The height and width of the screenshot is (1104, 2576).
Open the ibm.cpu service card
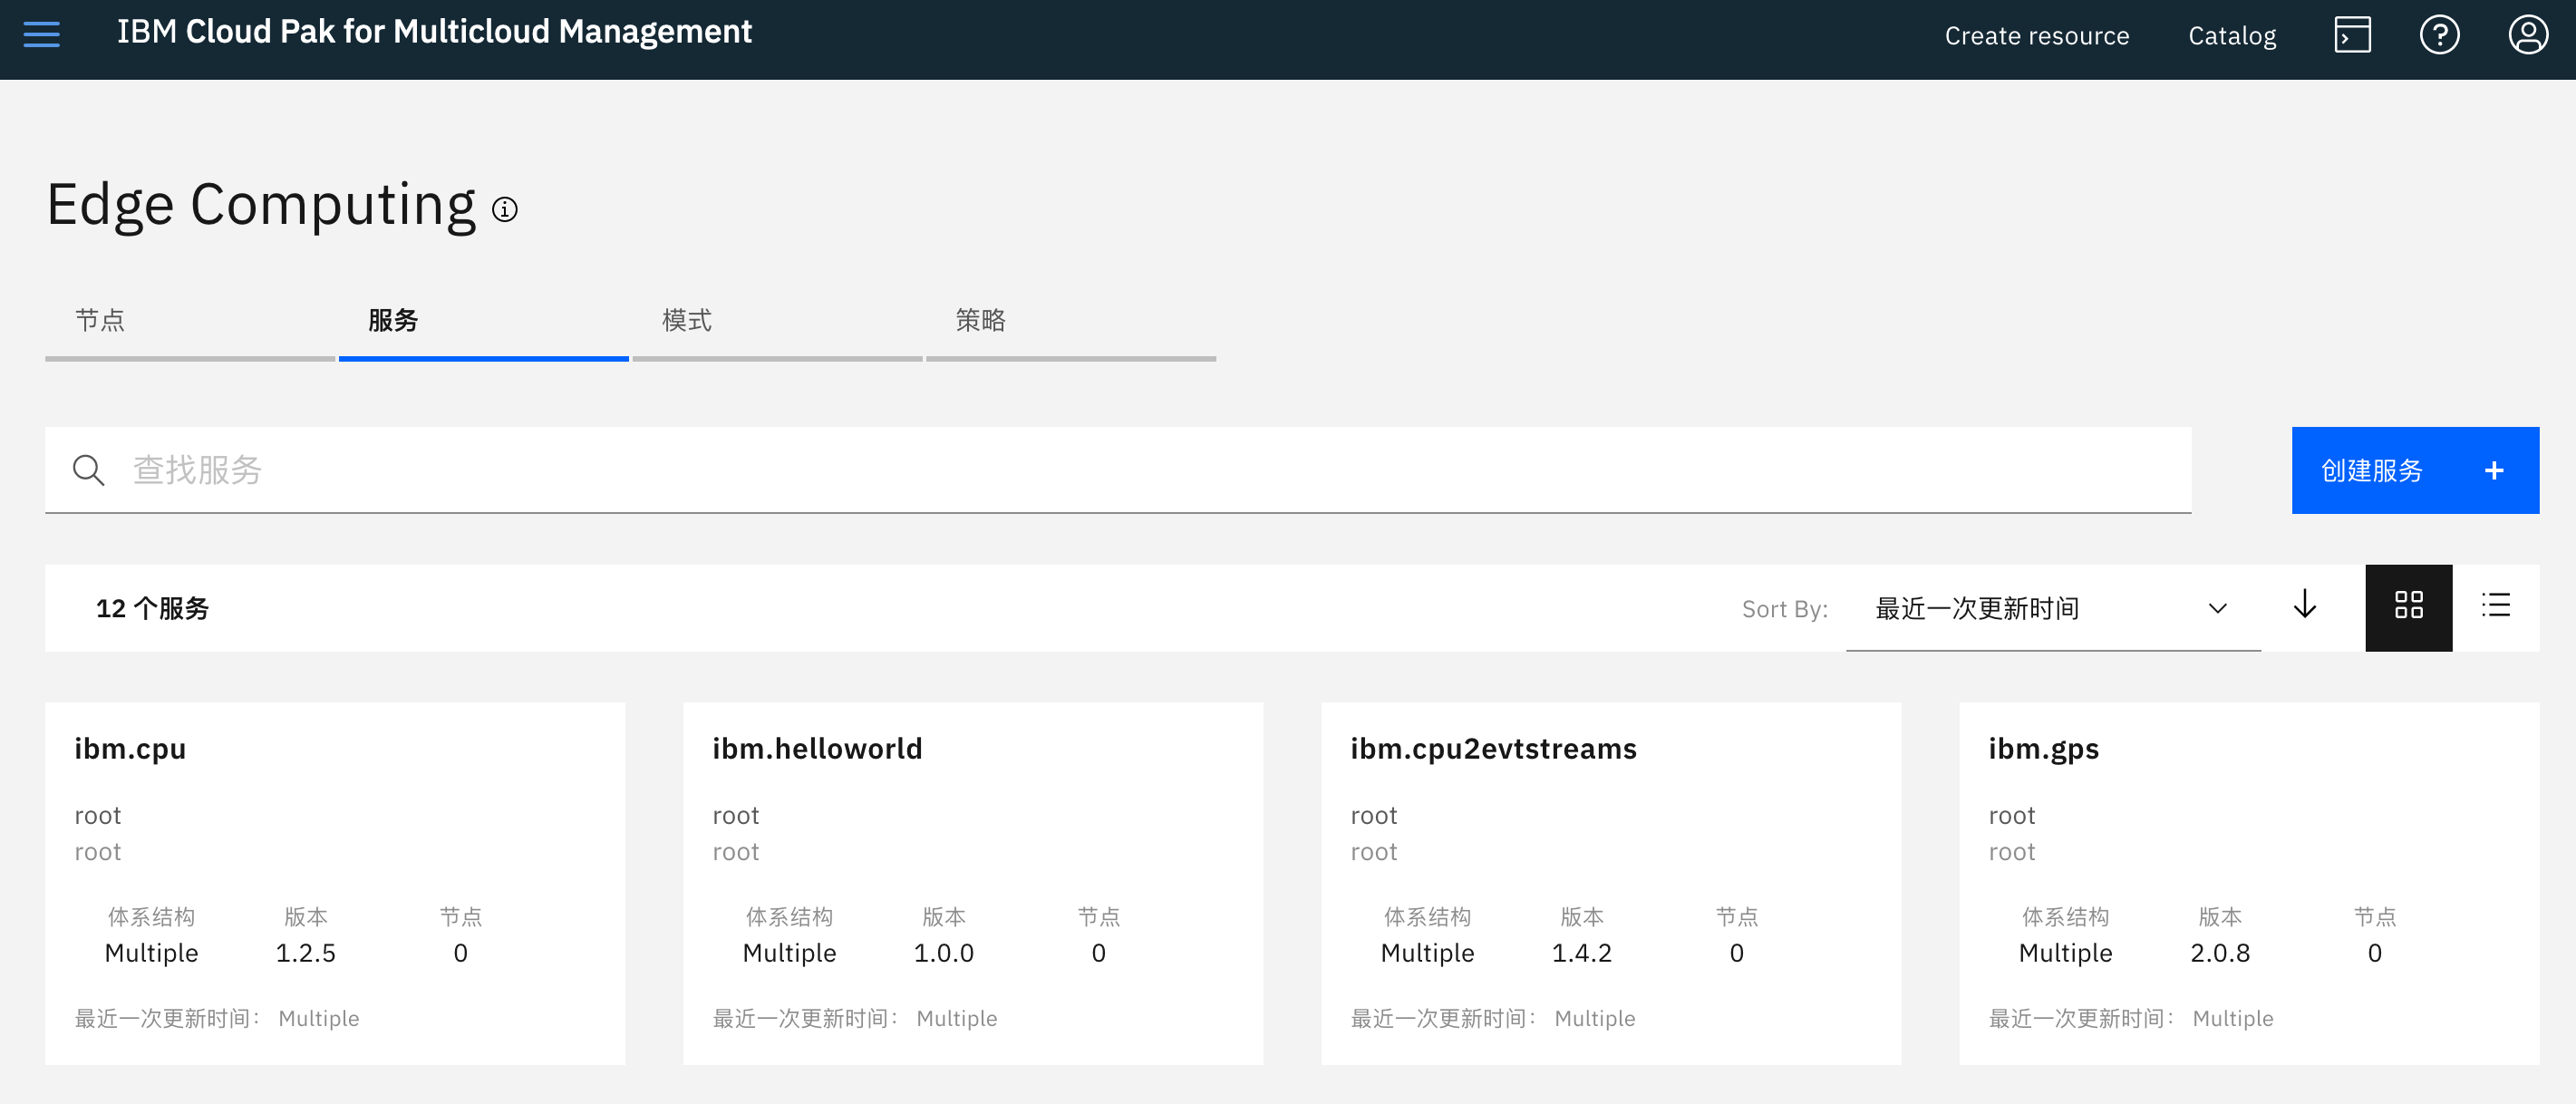pos(335,883)
